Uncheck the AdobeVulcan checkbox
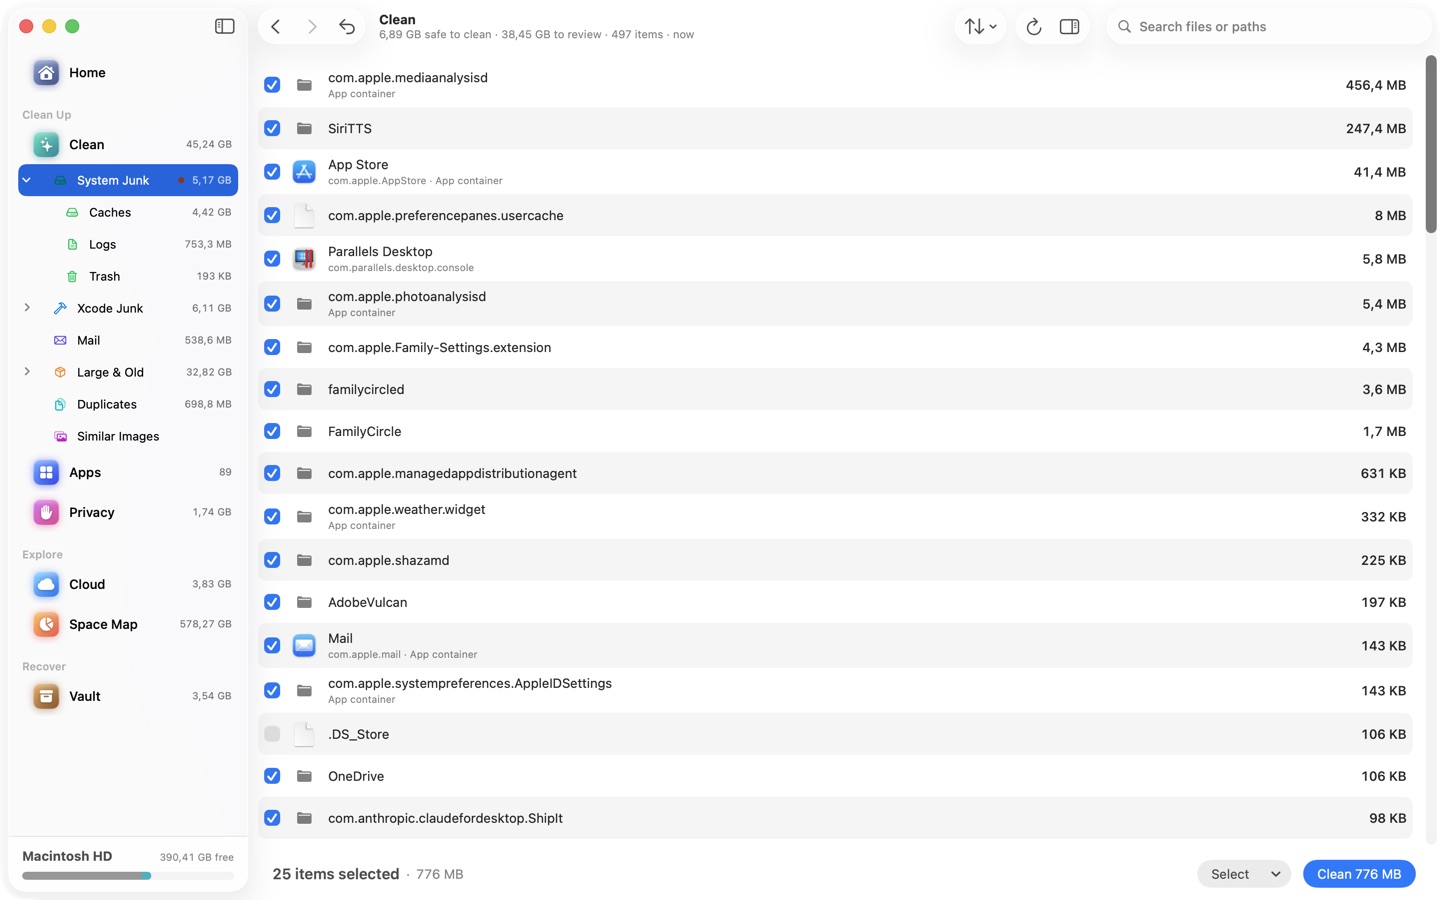The height and width of the screenshot is (900, 1440). (x=272, y=602)
